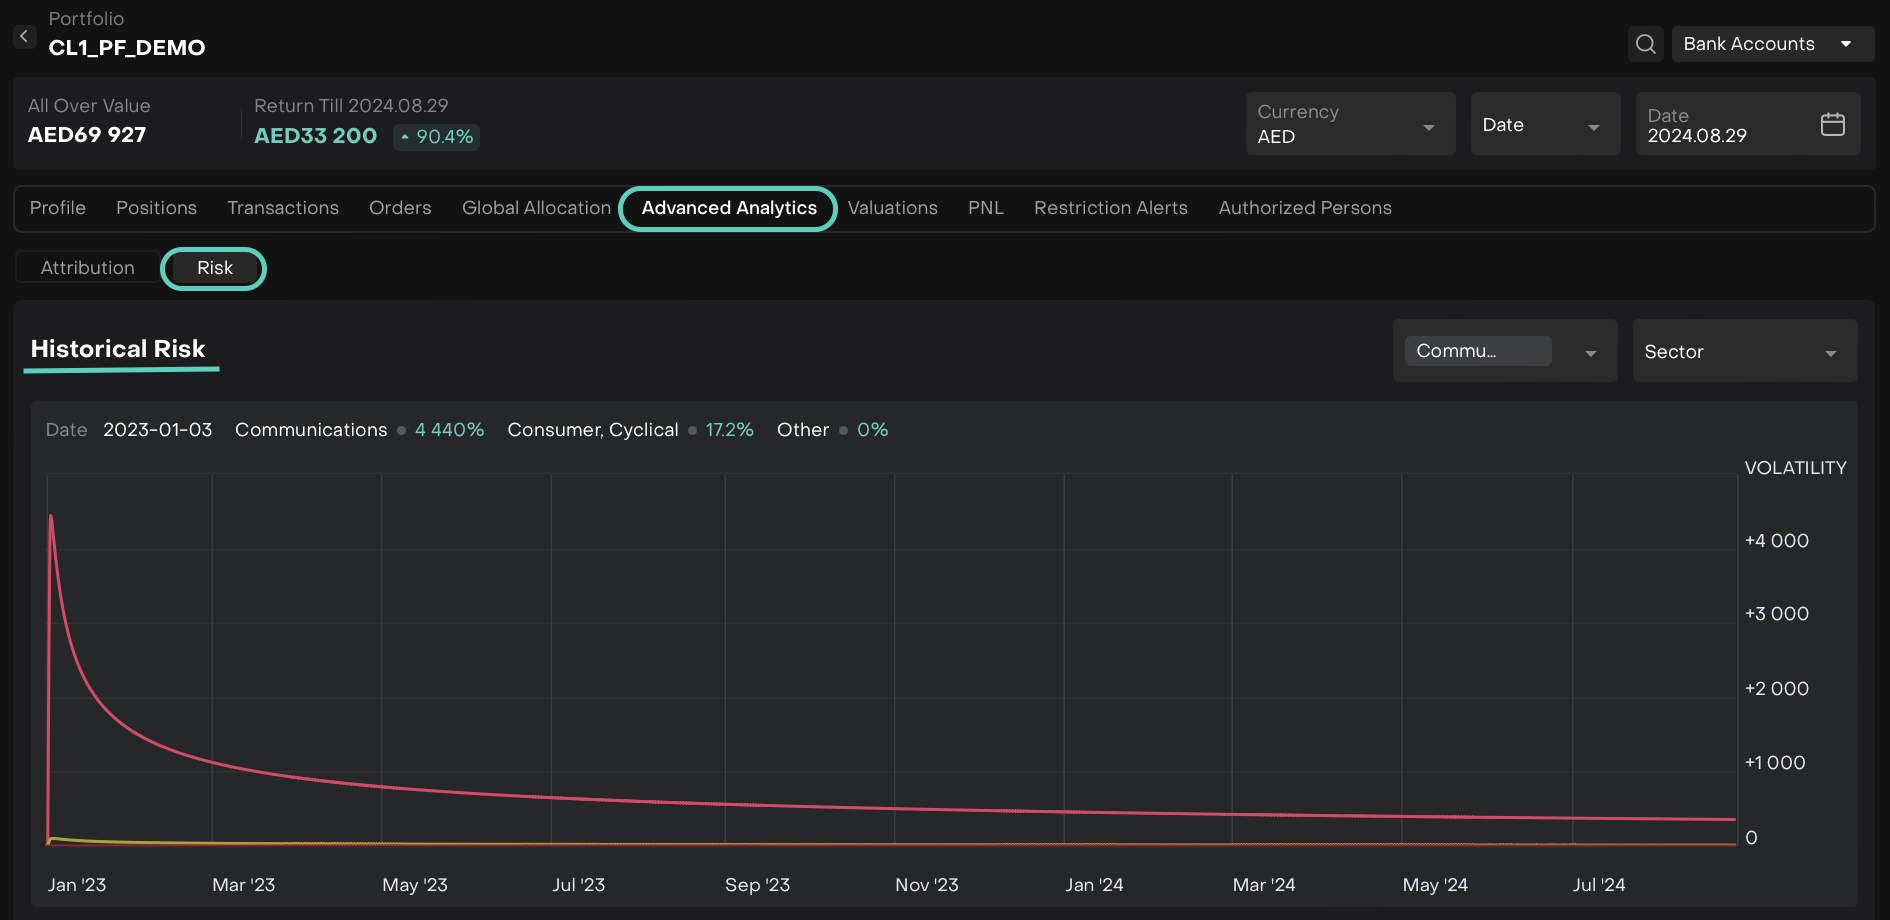Toggle the Other legend series
Screen dimensions: 1890x920
[803, 430]
